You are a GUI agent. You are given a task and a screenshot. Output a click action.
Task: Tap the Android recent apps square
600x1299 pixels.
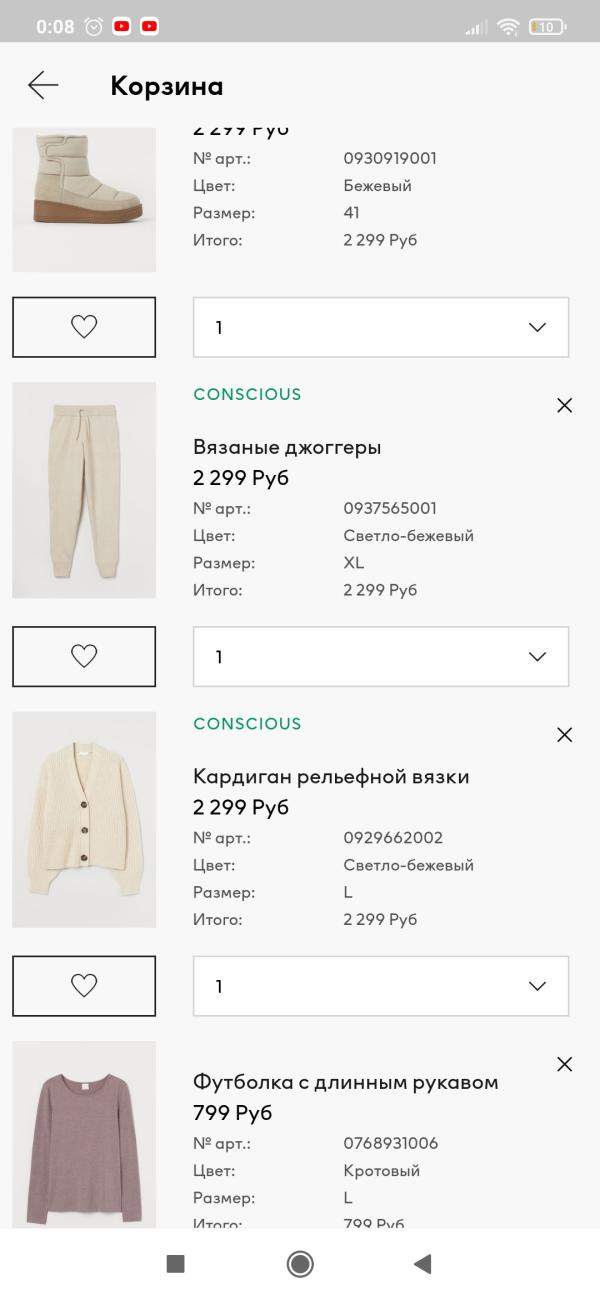175,1264
